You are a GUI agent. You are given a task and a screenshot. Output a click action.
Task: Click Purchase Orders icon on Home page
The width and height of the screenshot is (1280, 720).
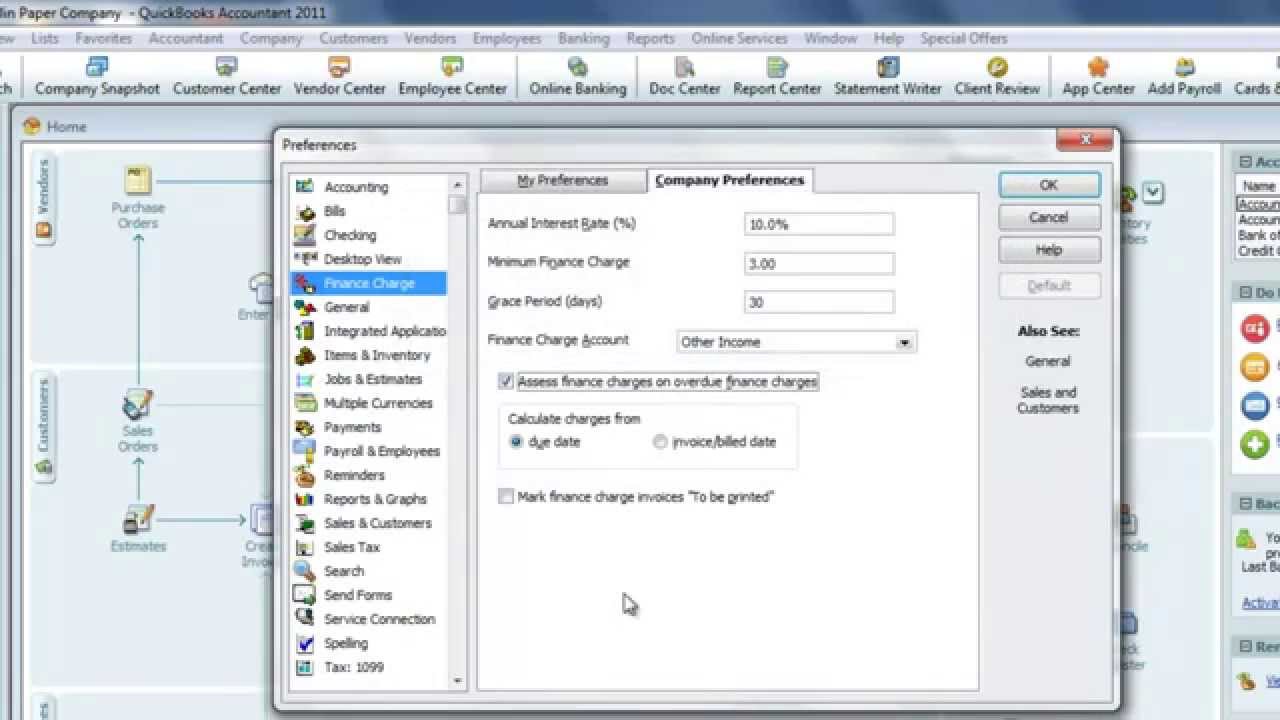(x=138, y=181)
